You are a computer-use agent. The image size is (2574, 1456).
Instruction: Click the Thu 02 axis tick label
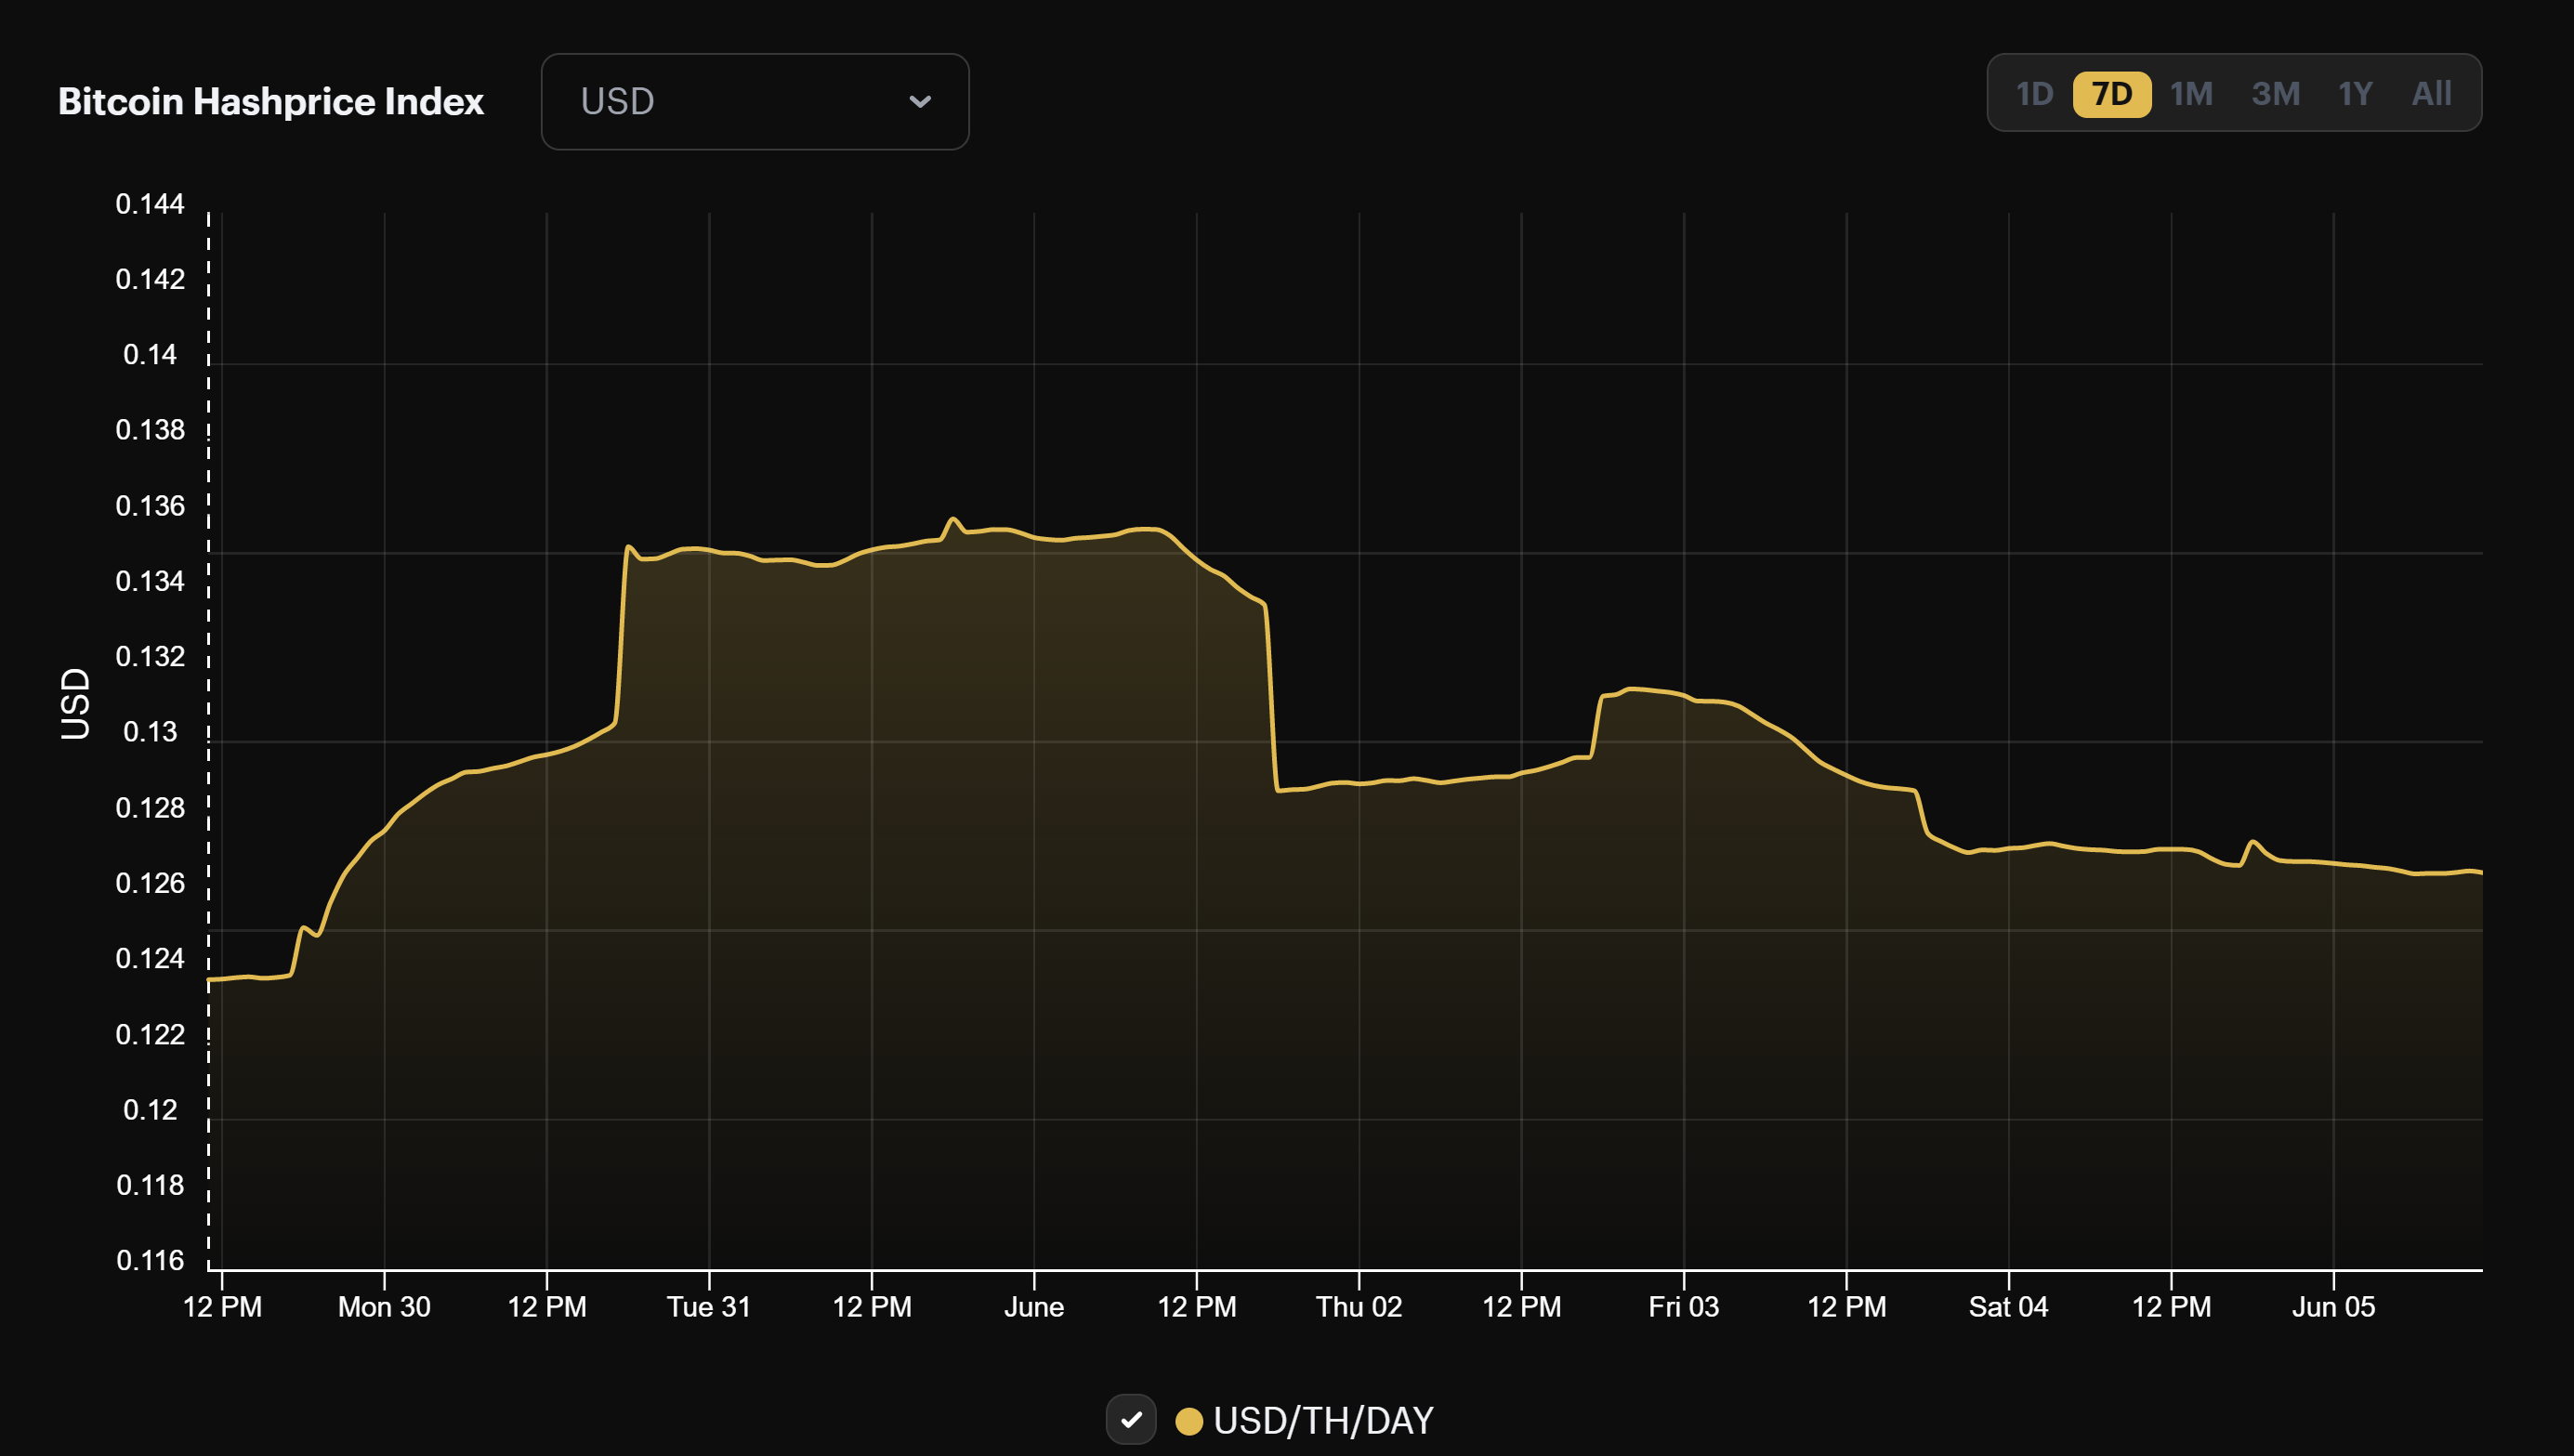pyautogui.click(x=1358, y=1306)
